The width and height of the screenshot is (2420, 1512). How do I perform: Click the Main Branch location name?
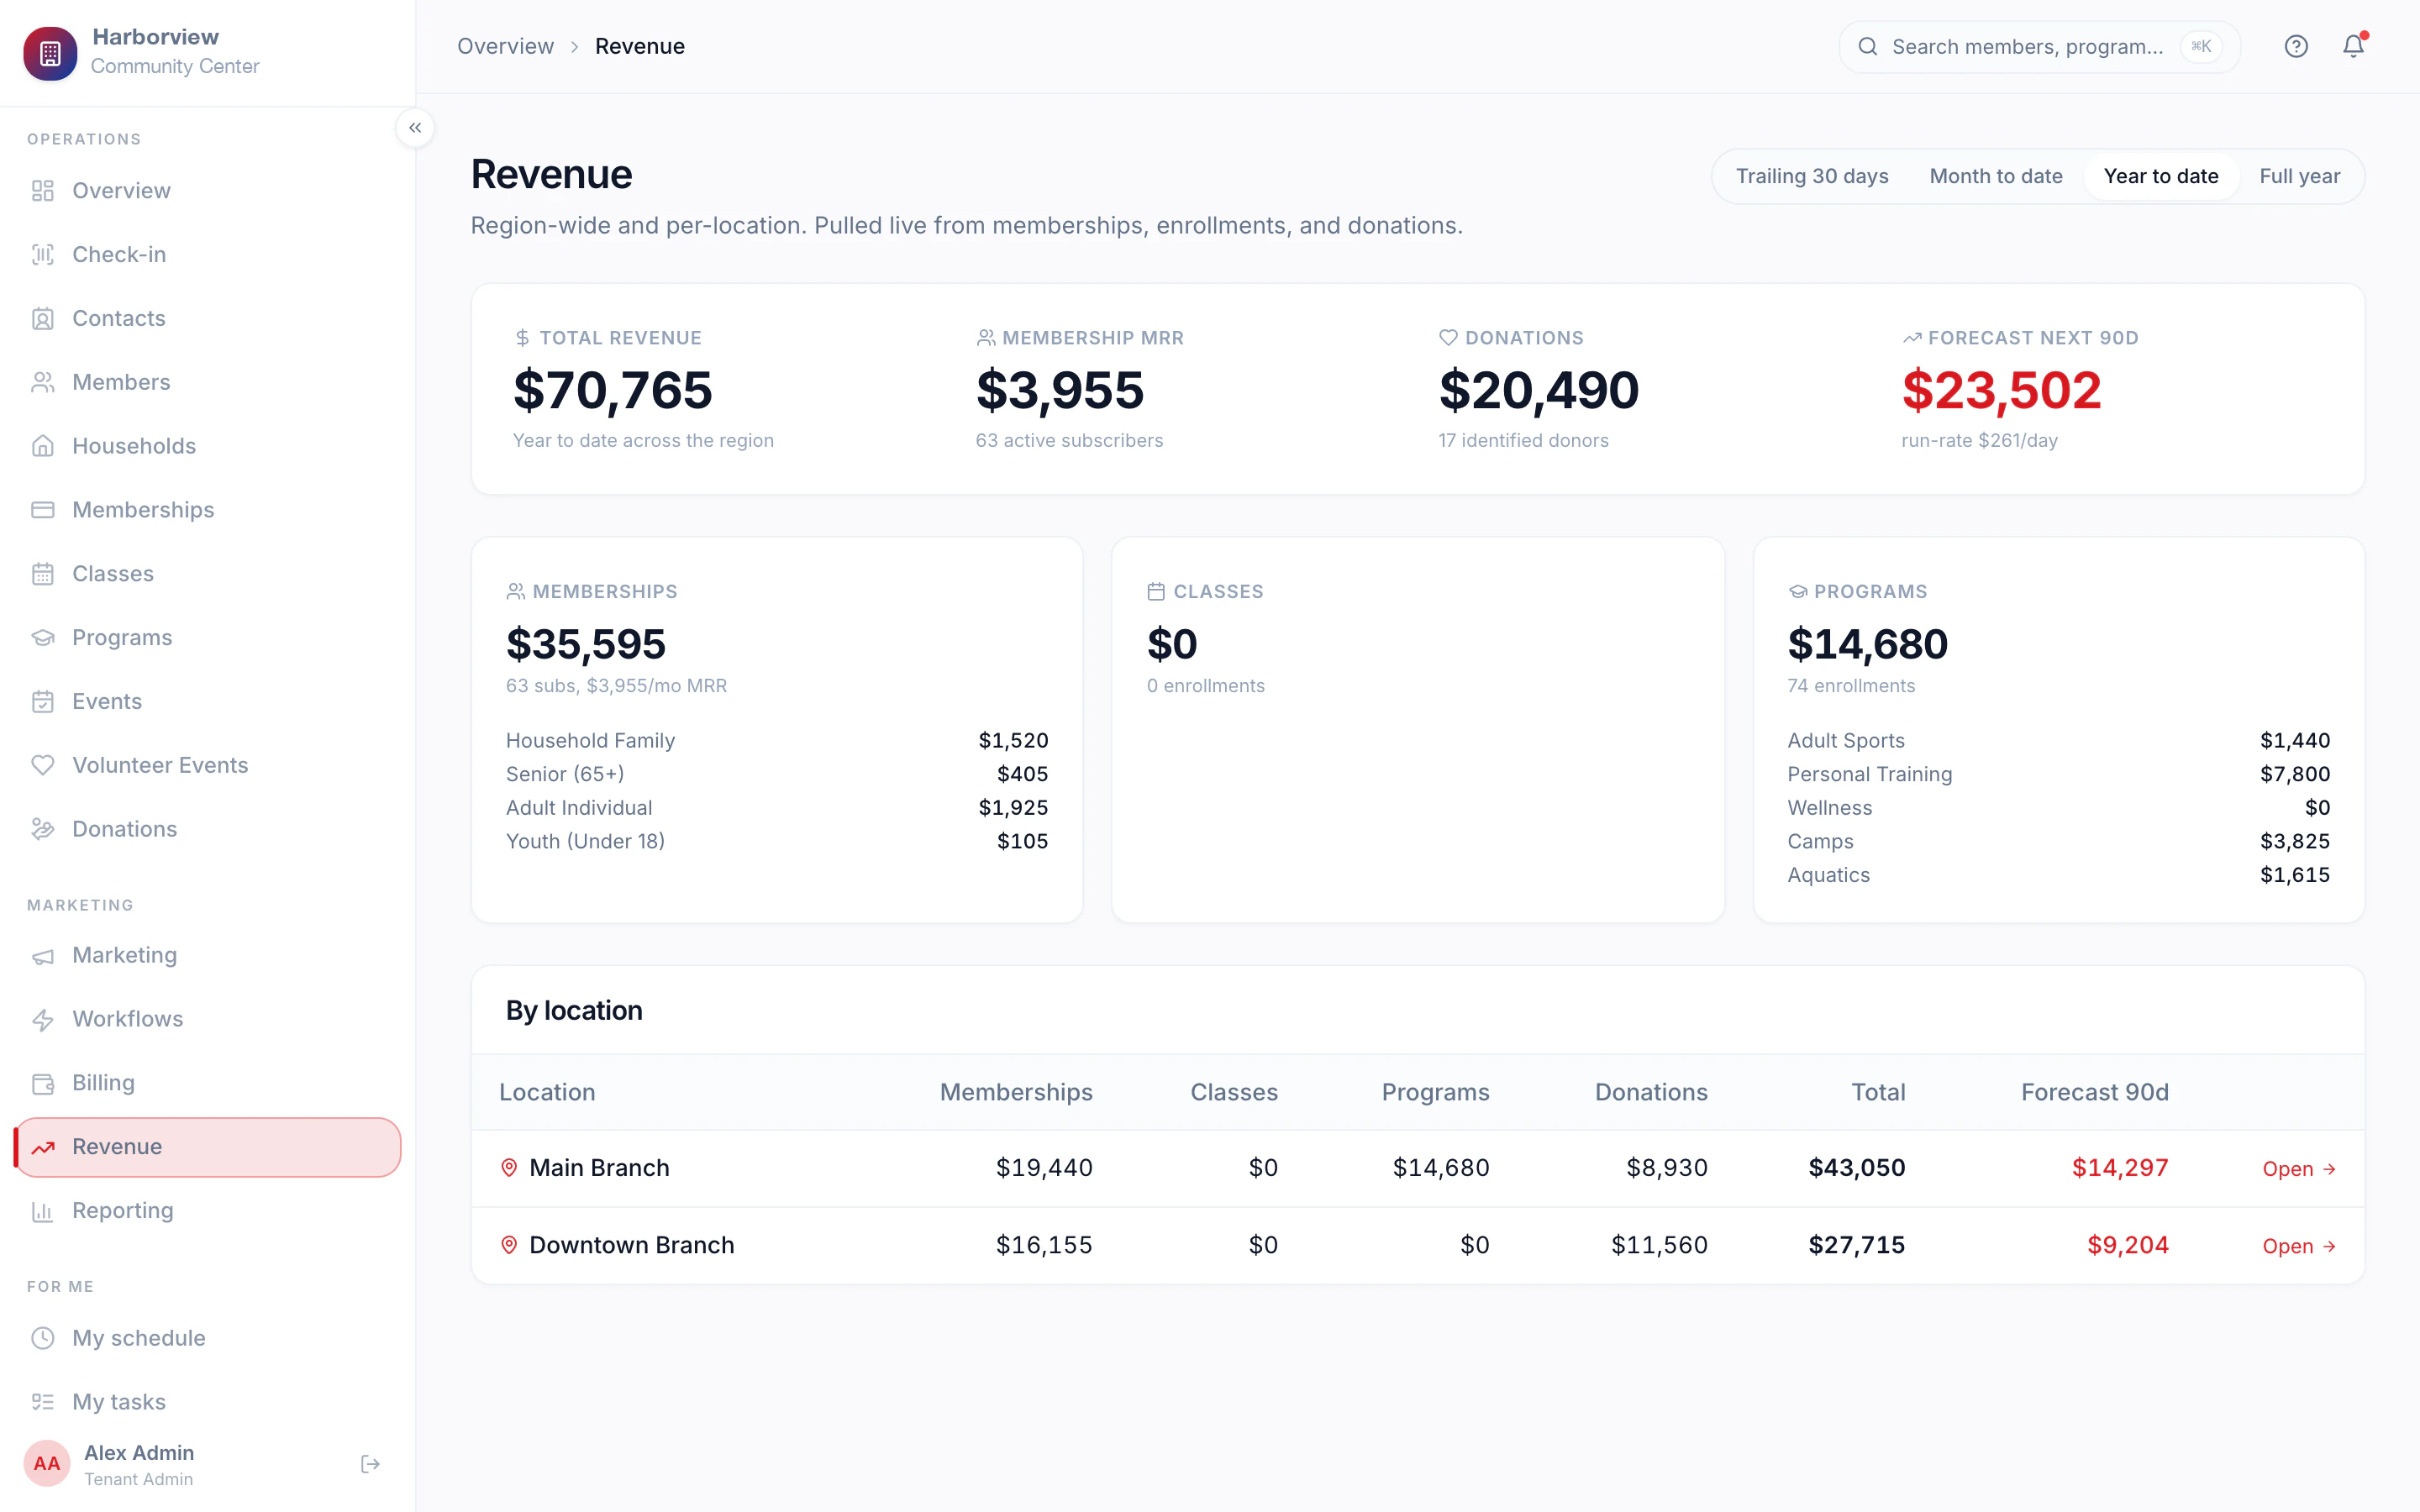coord(599,1168)
